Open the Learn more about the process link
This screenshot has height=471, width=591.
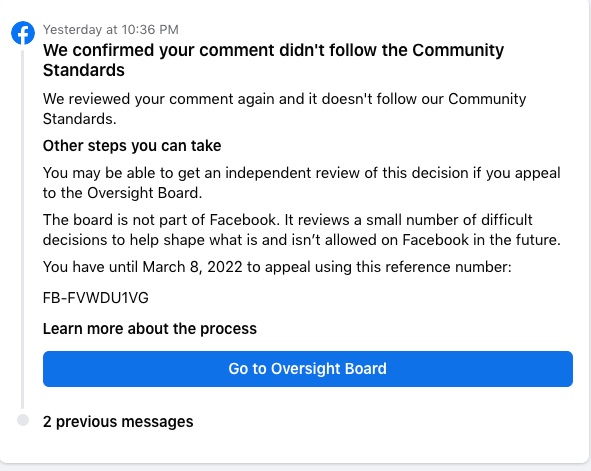pos(150,329)
